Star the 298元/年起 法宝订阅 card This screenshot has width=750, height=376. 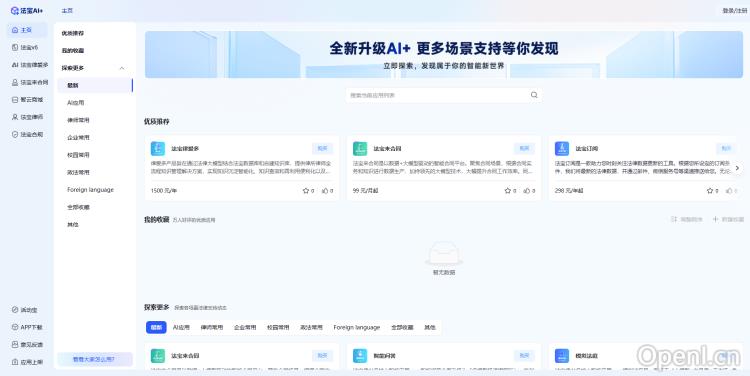coord(710,190)
